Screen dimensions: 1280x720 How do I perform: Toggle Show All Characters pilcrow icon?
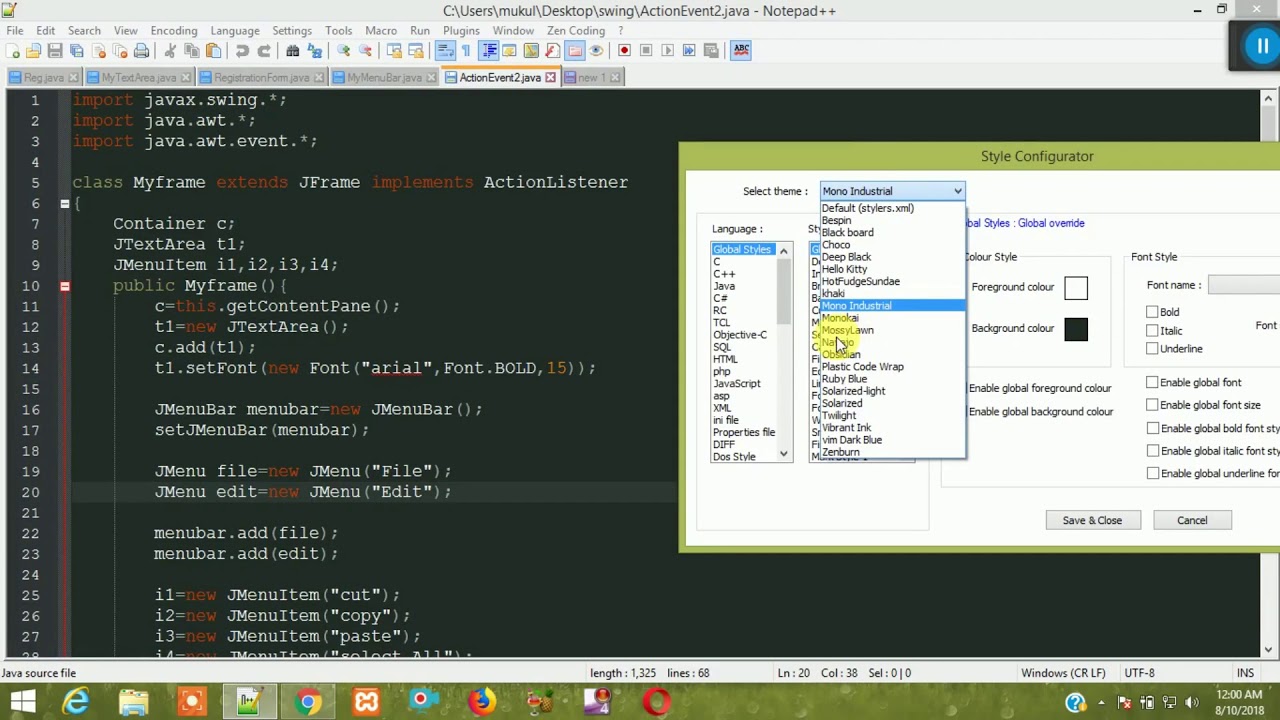pyautogui.click(x=466, y=50)
